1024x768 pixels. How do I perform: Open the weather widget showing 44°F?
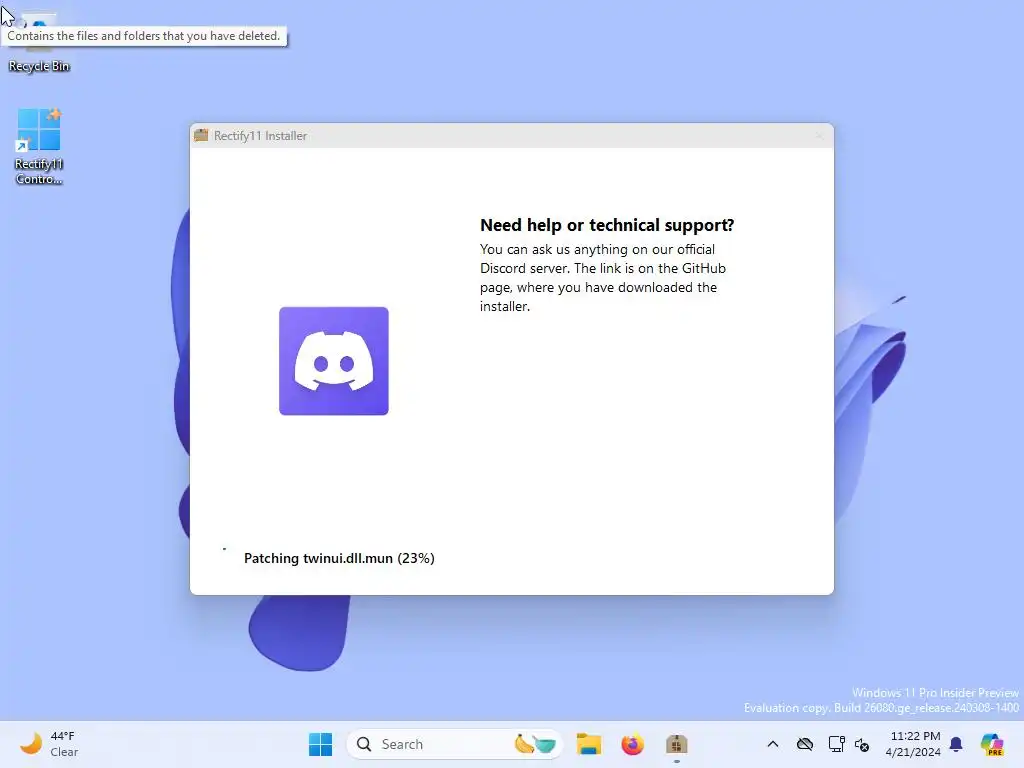(x=49, y=744)
